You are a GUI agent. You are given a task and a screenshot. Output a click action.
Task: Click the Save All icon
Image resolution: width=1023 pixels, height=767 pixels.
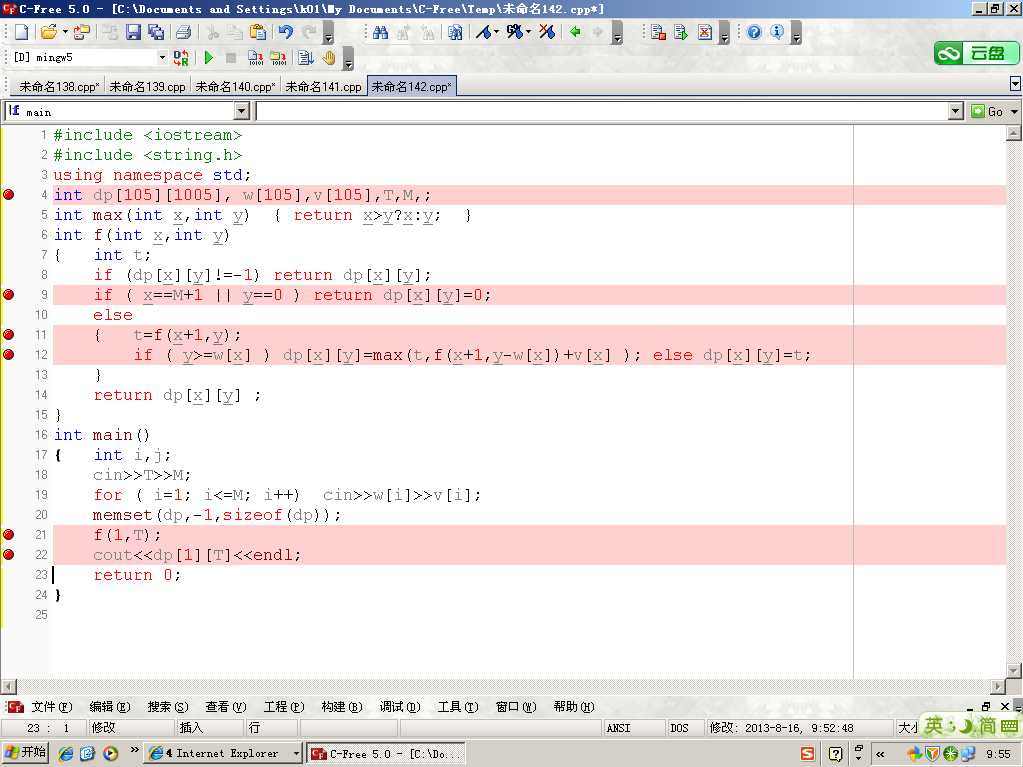pos(156,32)
